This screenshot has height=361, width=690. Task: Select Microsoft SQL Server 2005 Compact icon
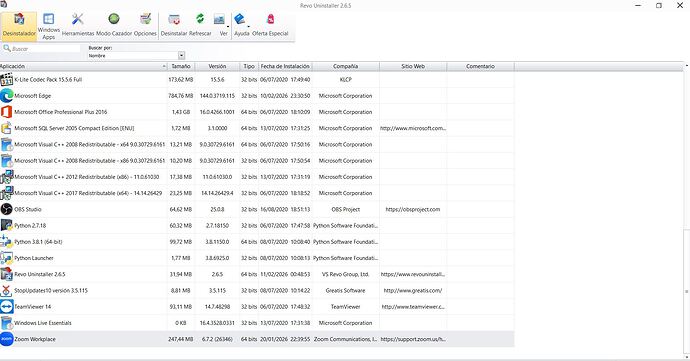tap(7, 129)
